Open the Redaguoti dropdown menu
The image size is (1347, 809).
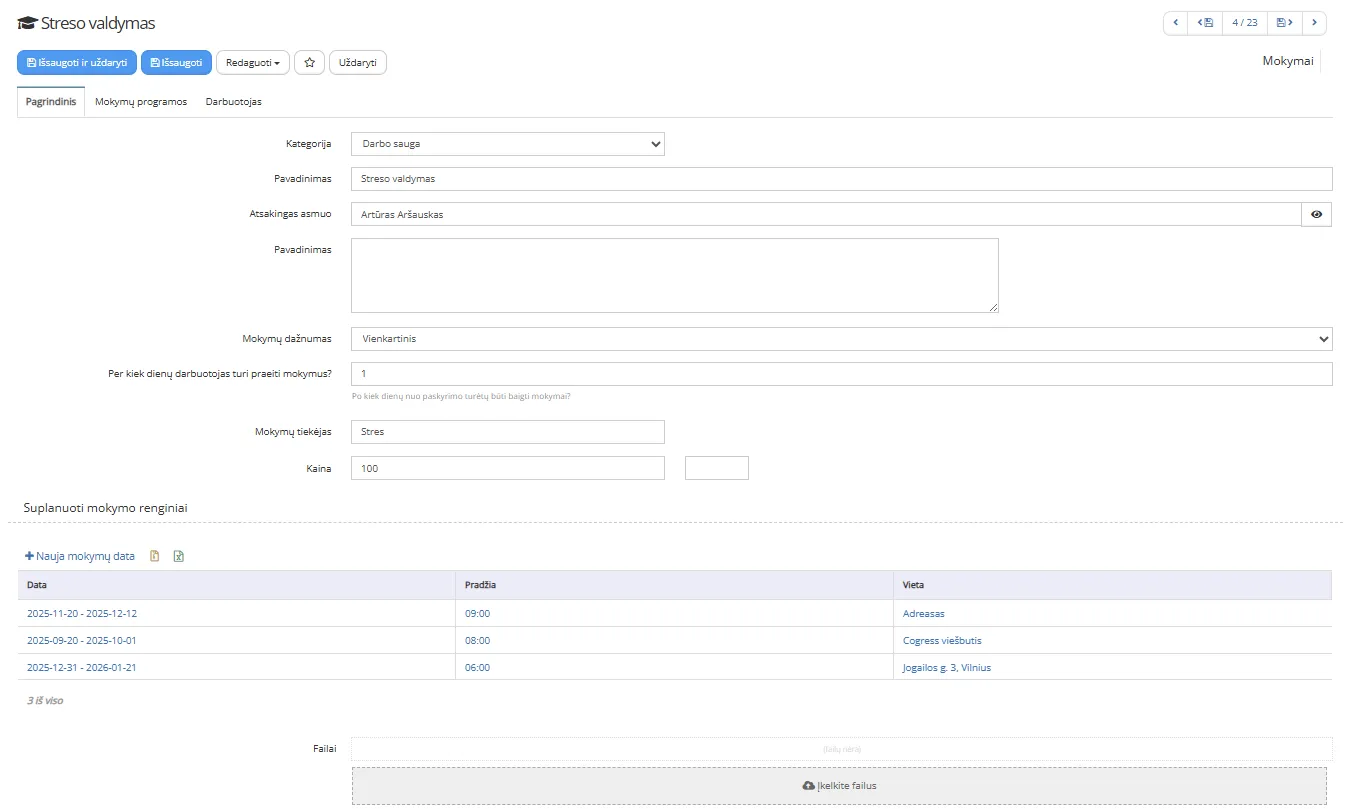[x=252, y=63]
